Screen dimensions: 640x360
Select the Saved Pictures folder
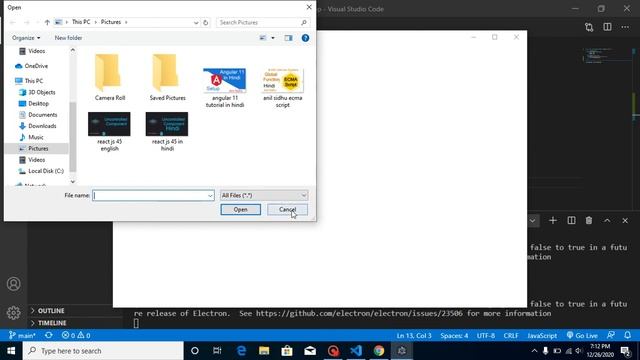click(x=167, y=78)
